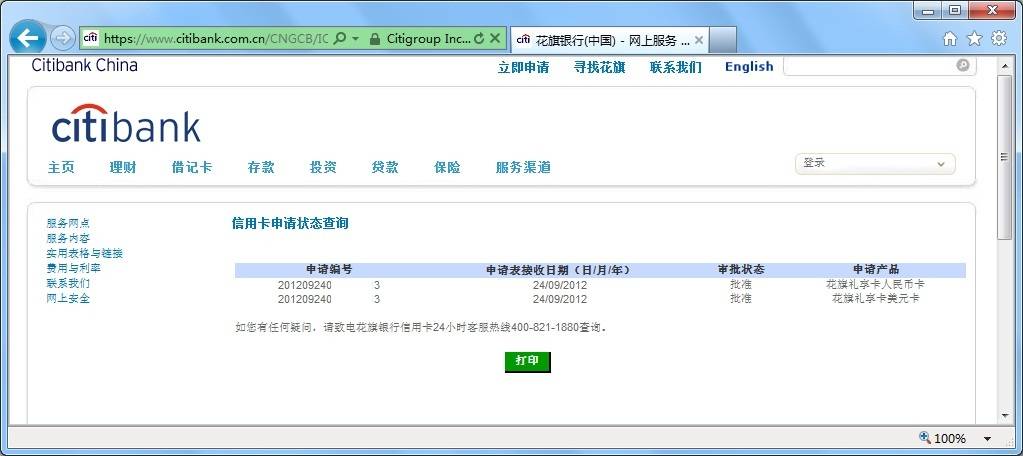Click the 实用表格与链接 sidebar link
This screenshot has width=1023, height=456.
tap(85, 253)
